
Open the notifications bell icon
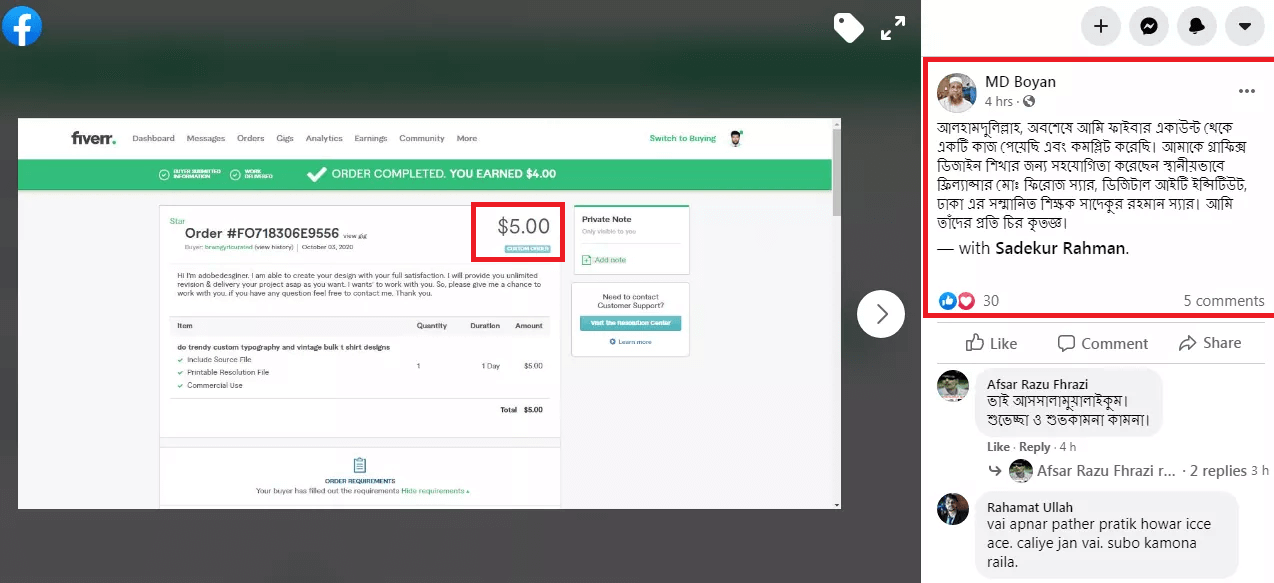click(x=1197, y=27)
